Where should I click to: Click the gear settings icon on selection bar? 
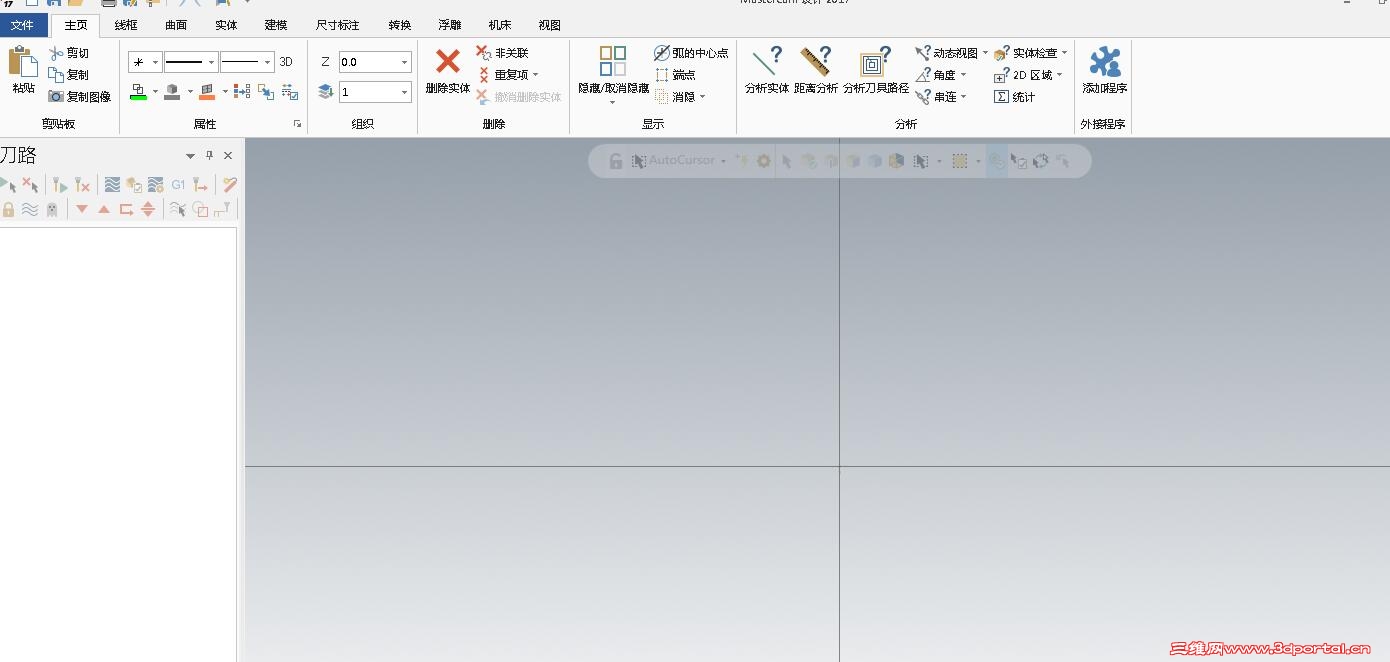(x=764, y=161)
